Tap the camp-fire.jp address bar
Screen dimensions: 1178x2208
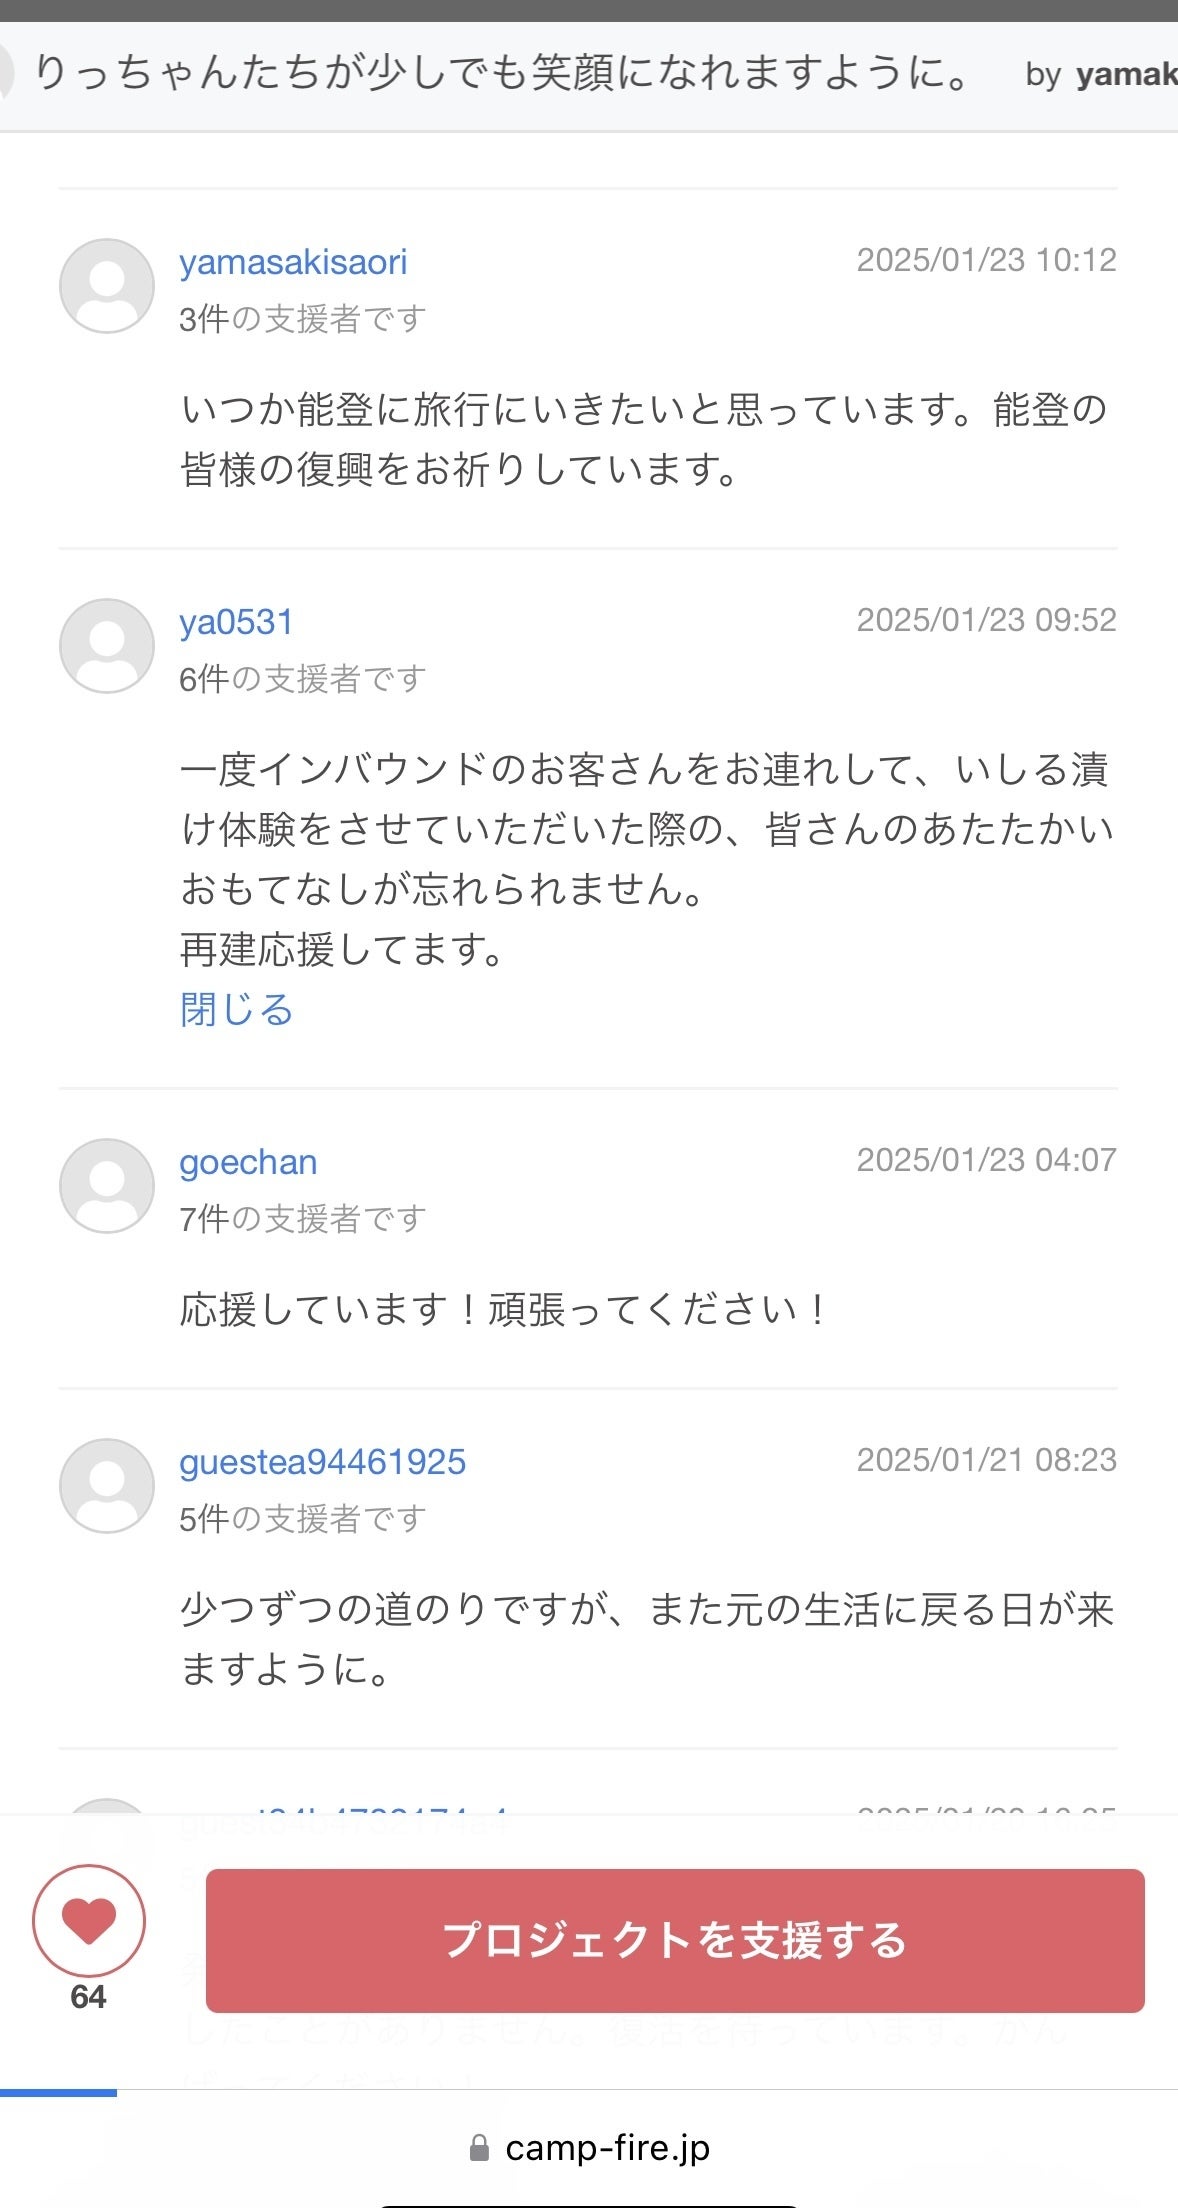(x=607, y=2148)
